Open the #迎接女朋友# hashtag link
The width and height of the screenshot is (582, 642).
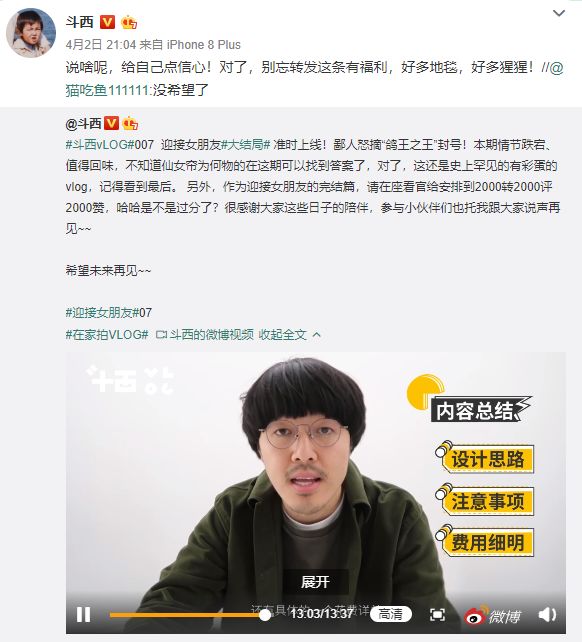tap(102, 313)
